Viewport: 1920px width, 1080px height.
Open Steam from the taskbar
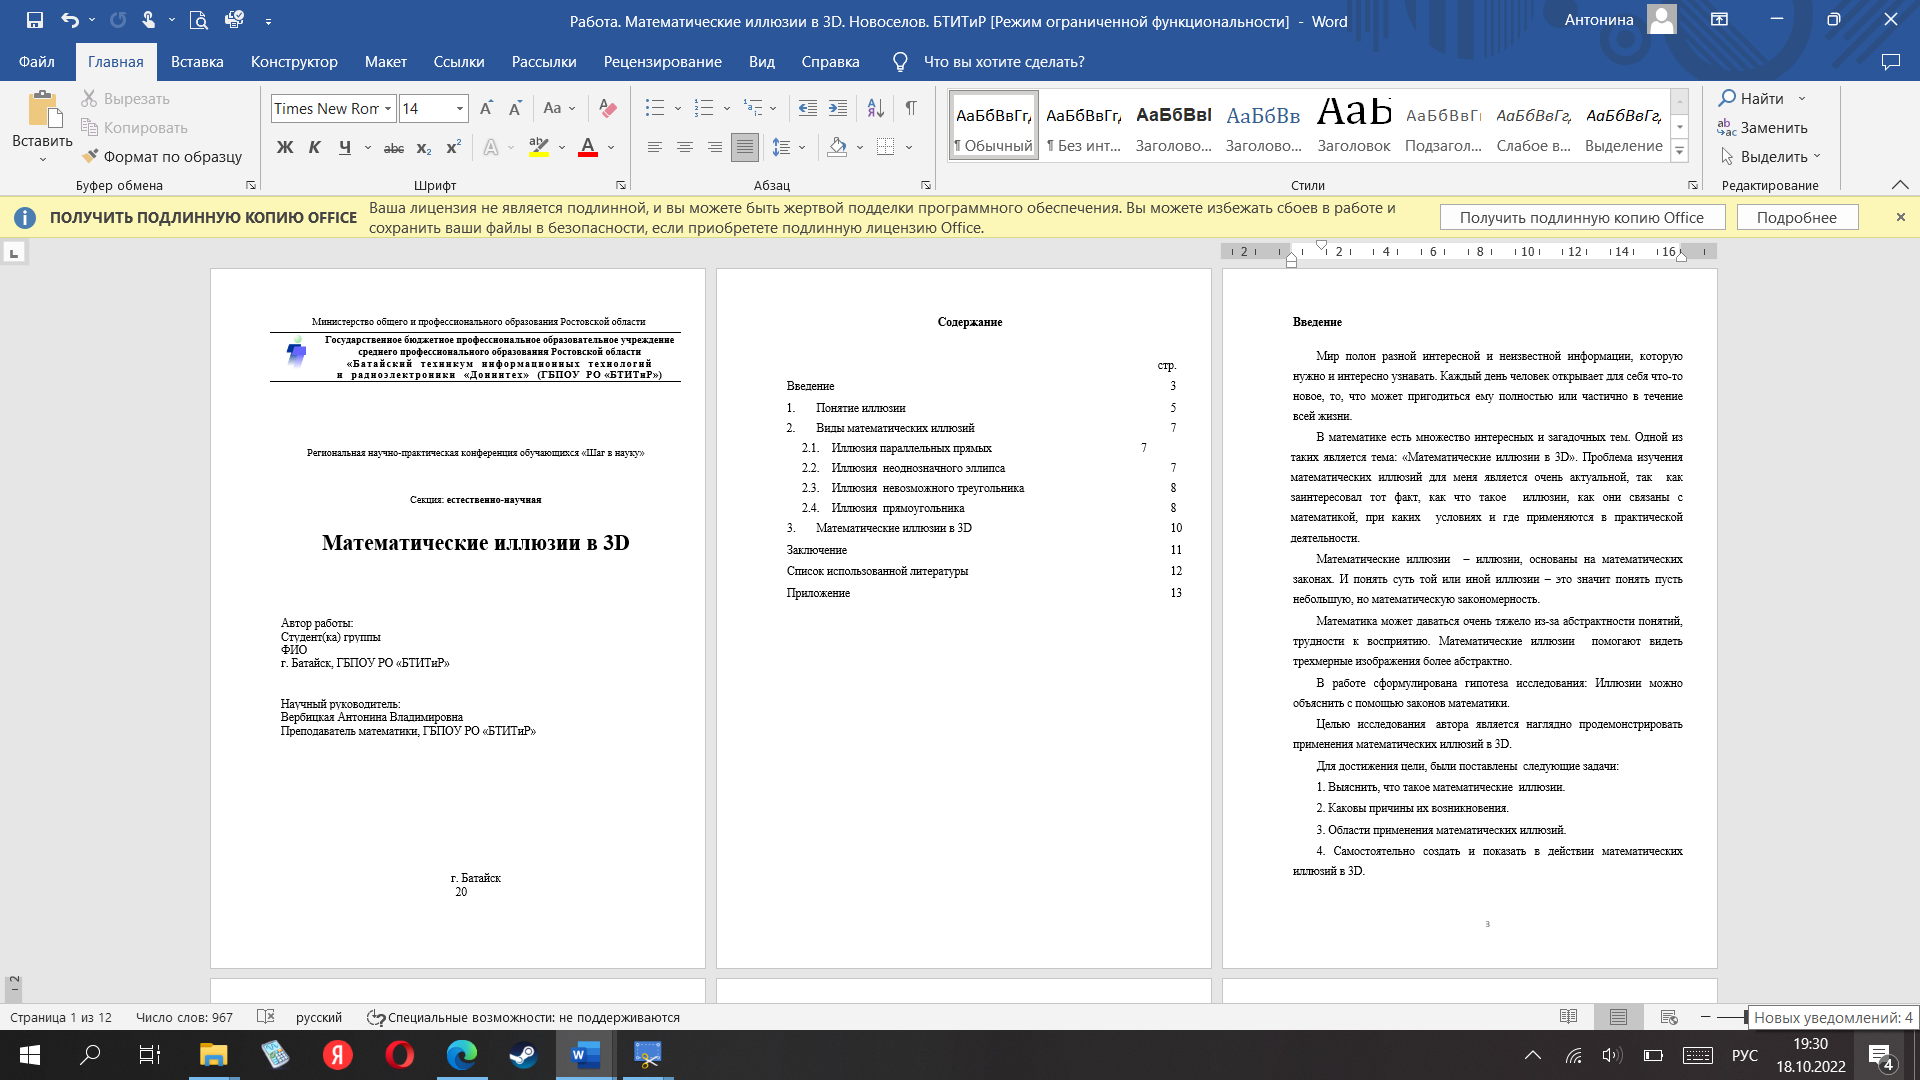(x=522, y=1055)
